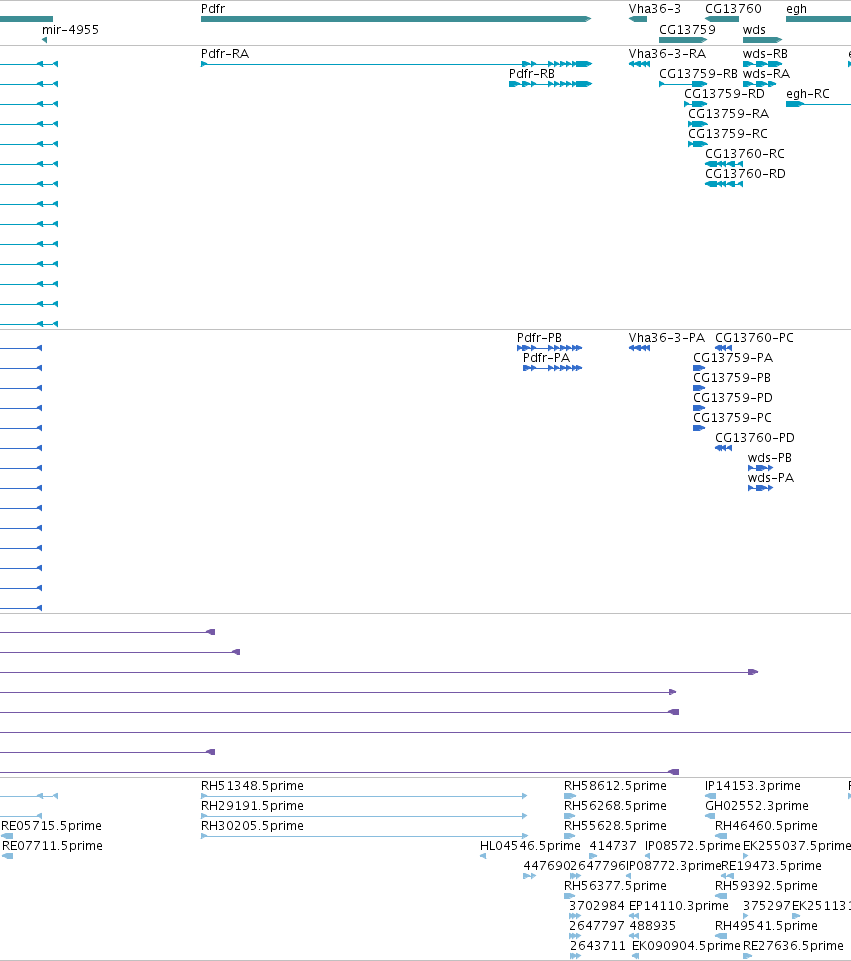Select the RH56377.5prime cDNA entry
The width and height of the screenshot is (851, 961).
click(615, 886)
